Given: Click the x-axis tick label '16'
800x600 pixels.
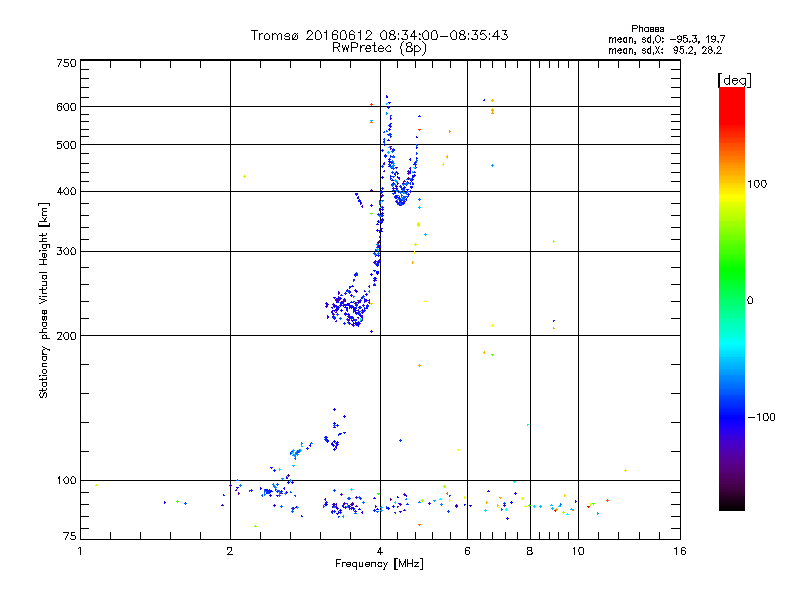Looking at the screenshot, I should [x=680, y=551].
